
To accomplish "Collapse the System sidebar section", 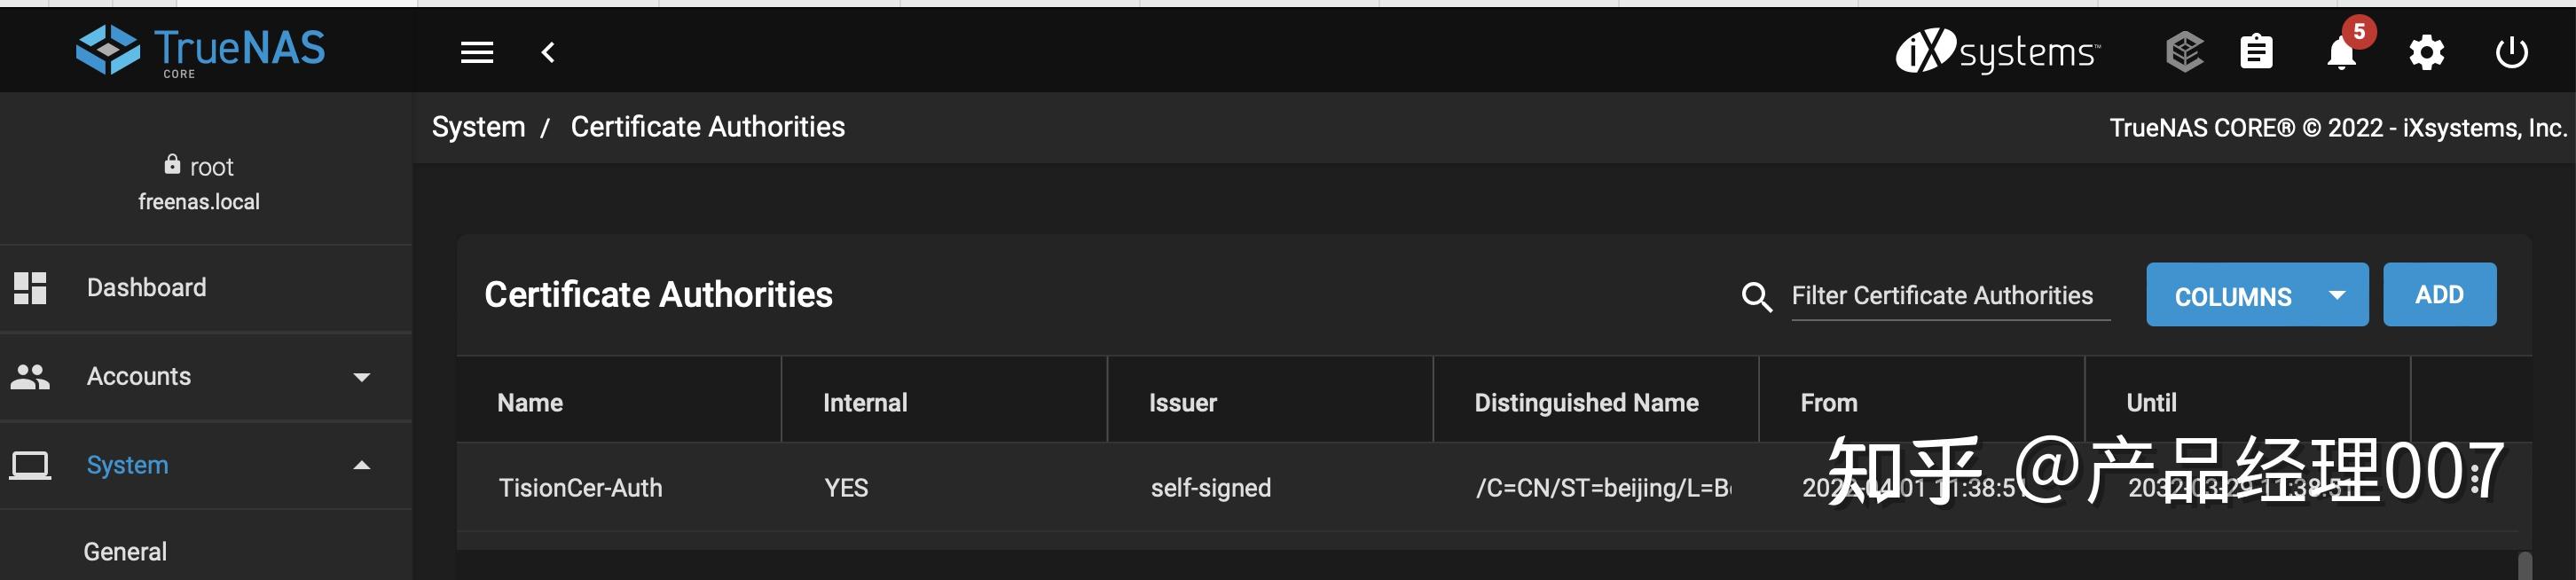I will click(x=361, y=464).
